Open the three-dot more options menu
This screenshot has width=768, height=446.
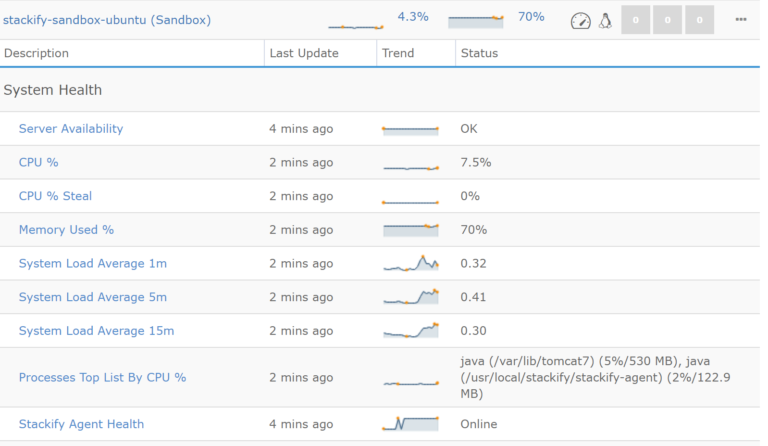741,20
